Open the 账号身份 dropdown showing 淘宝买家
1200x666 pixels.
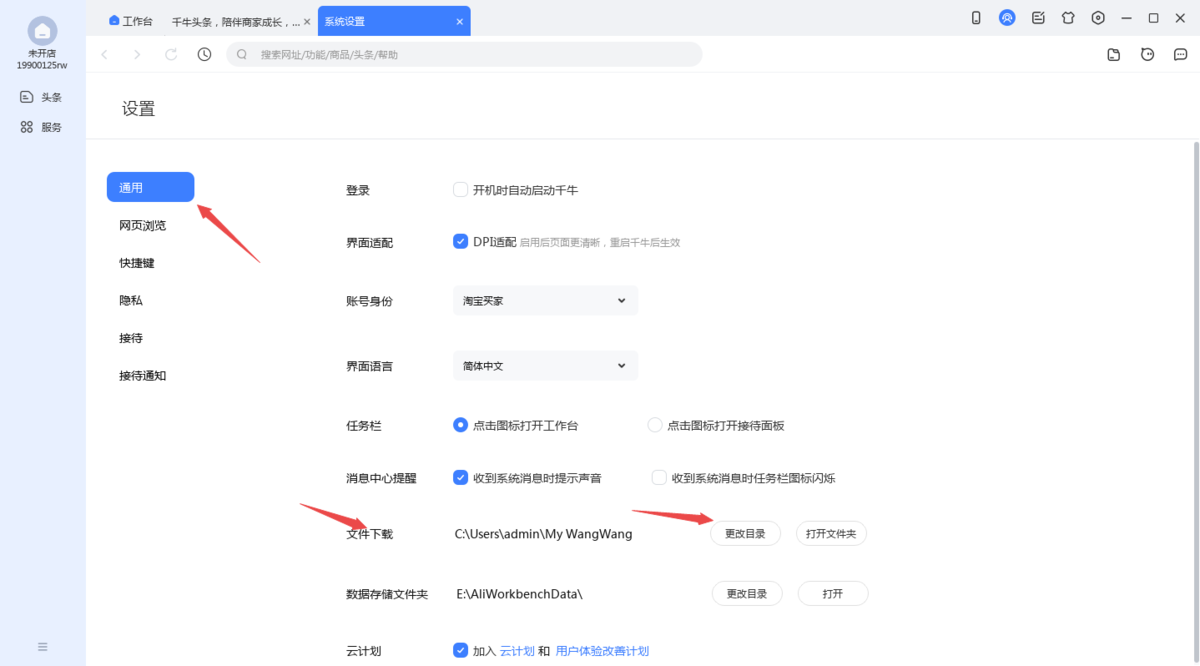pos(545,300)
